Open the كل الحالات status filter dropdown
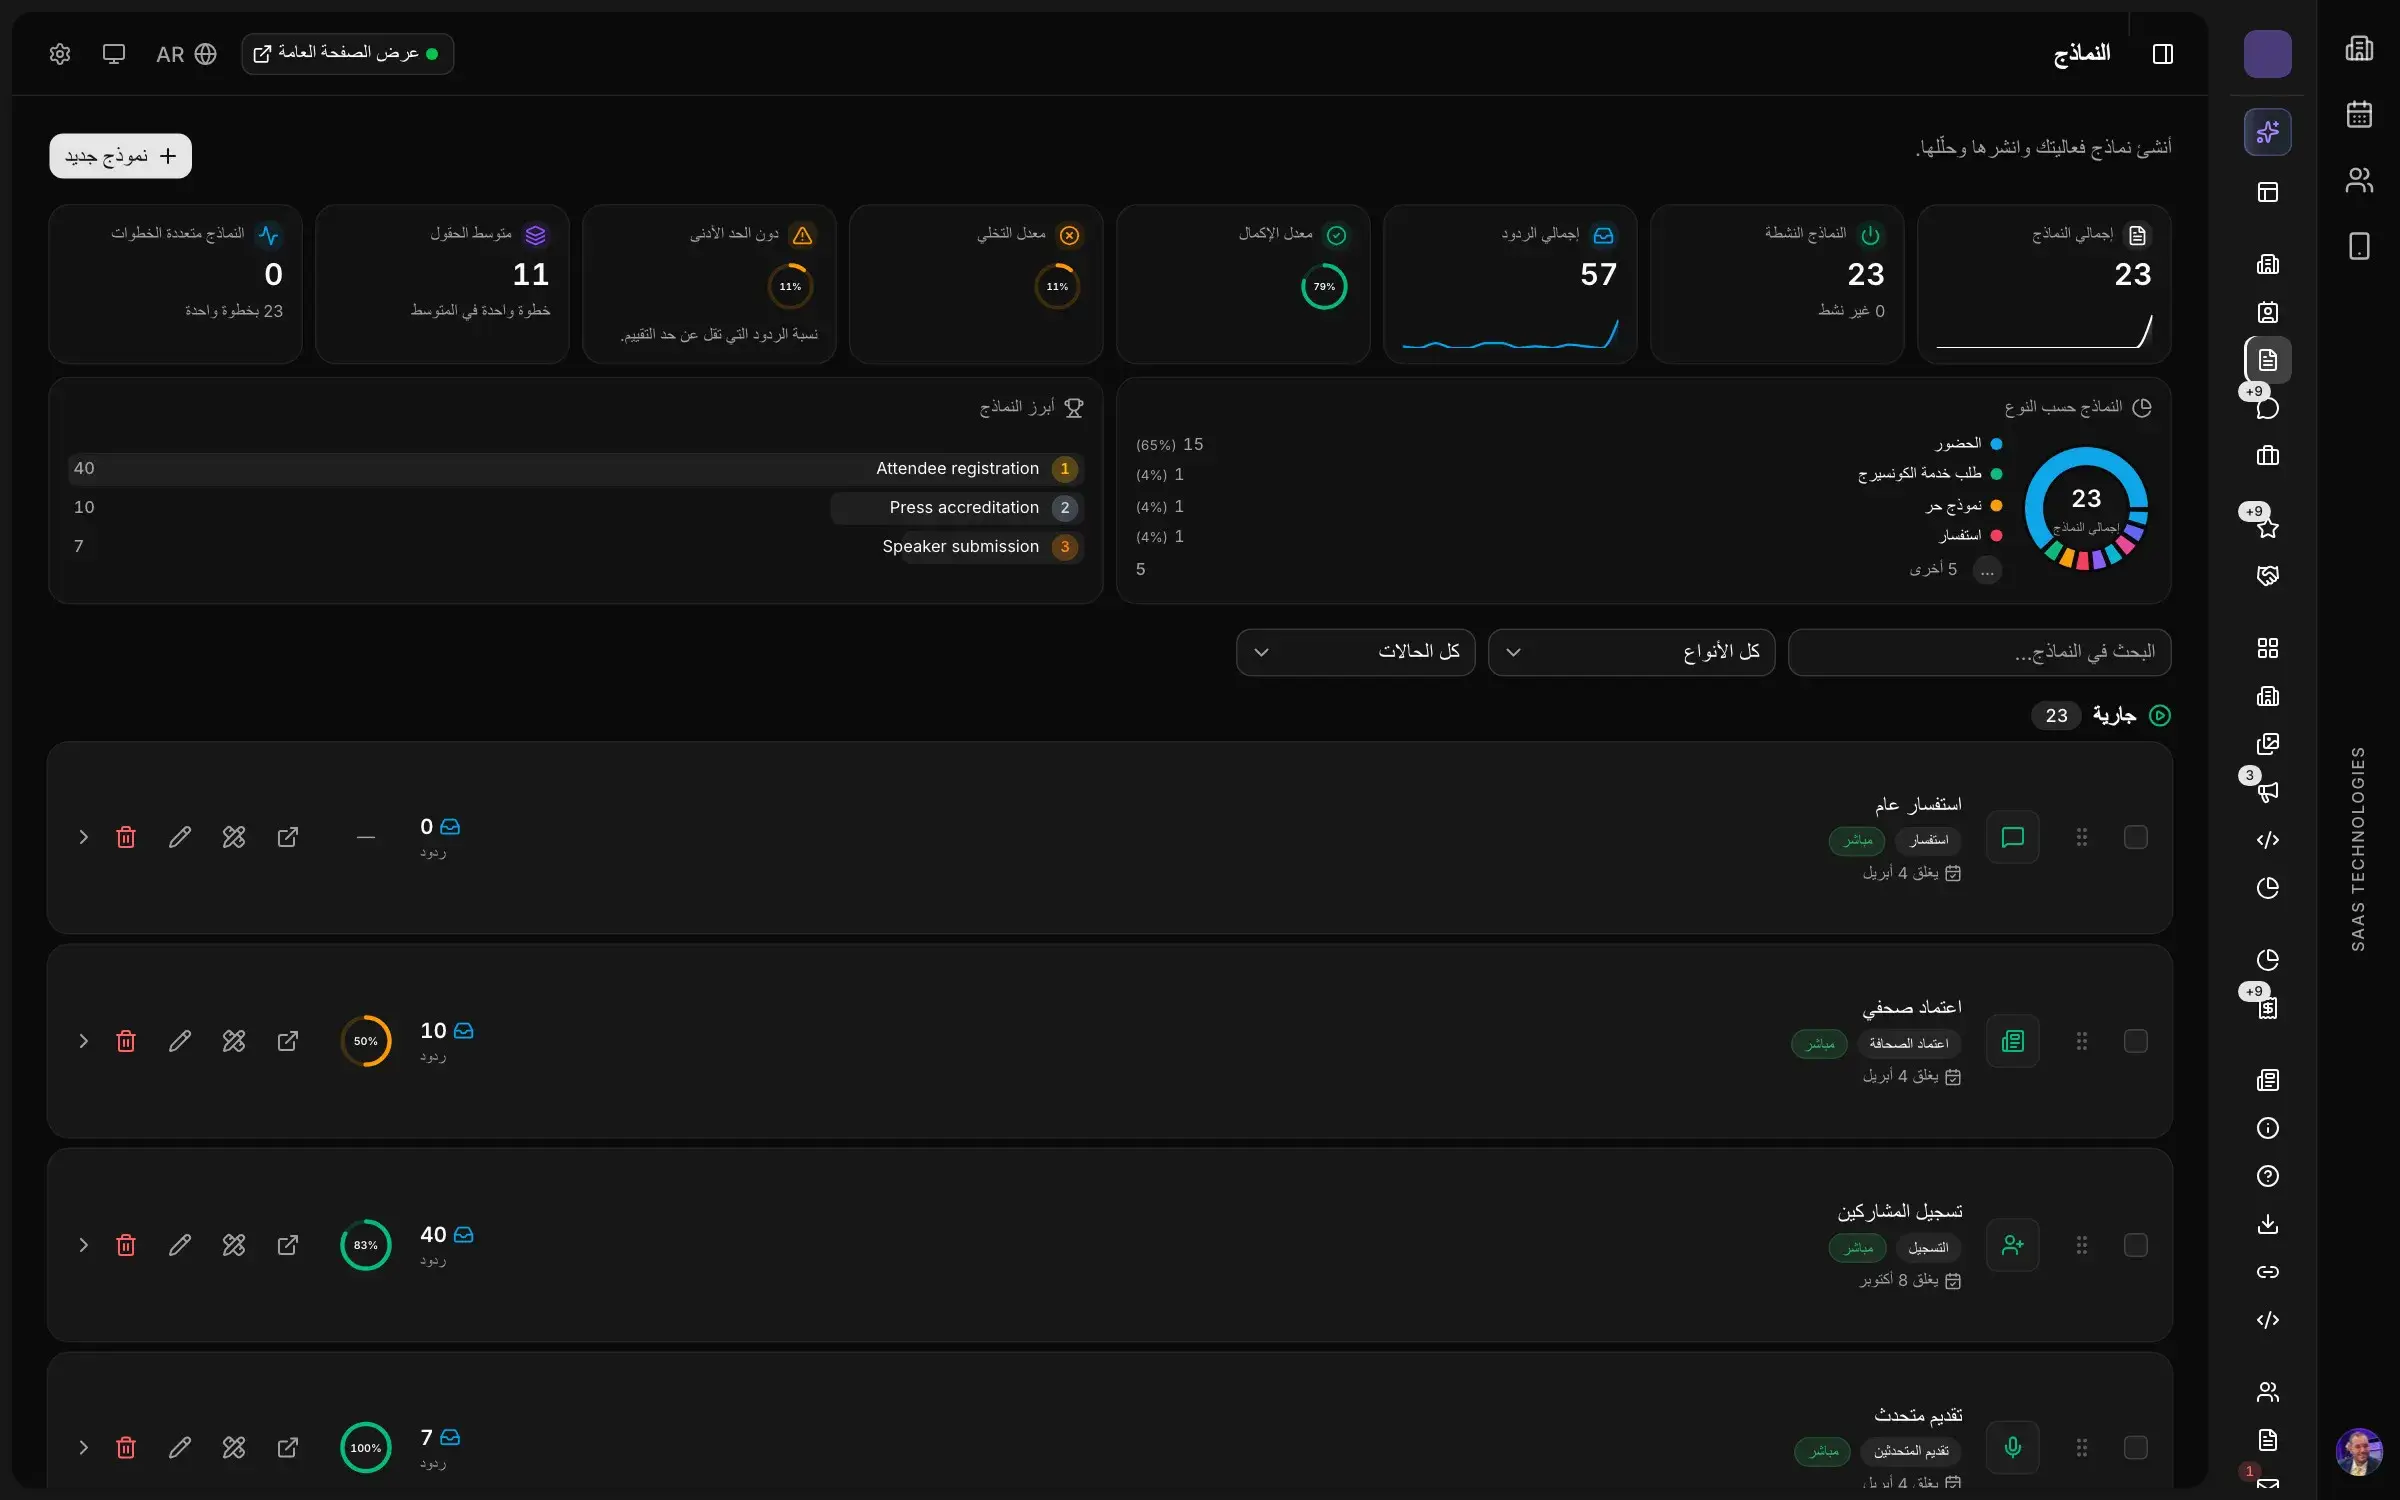 (1355, 652)
